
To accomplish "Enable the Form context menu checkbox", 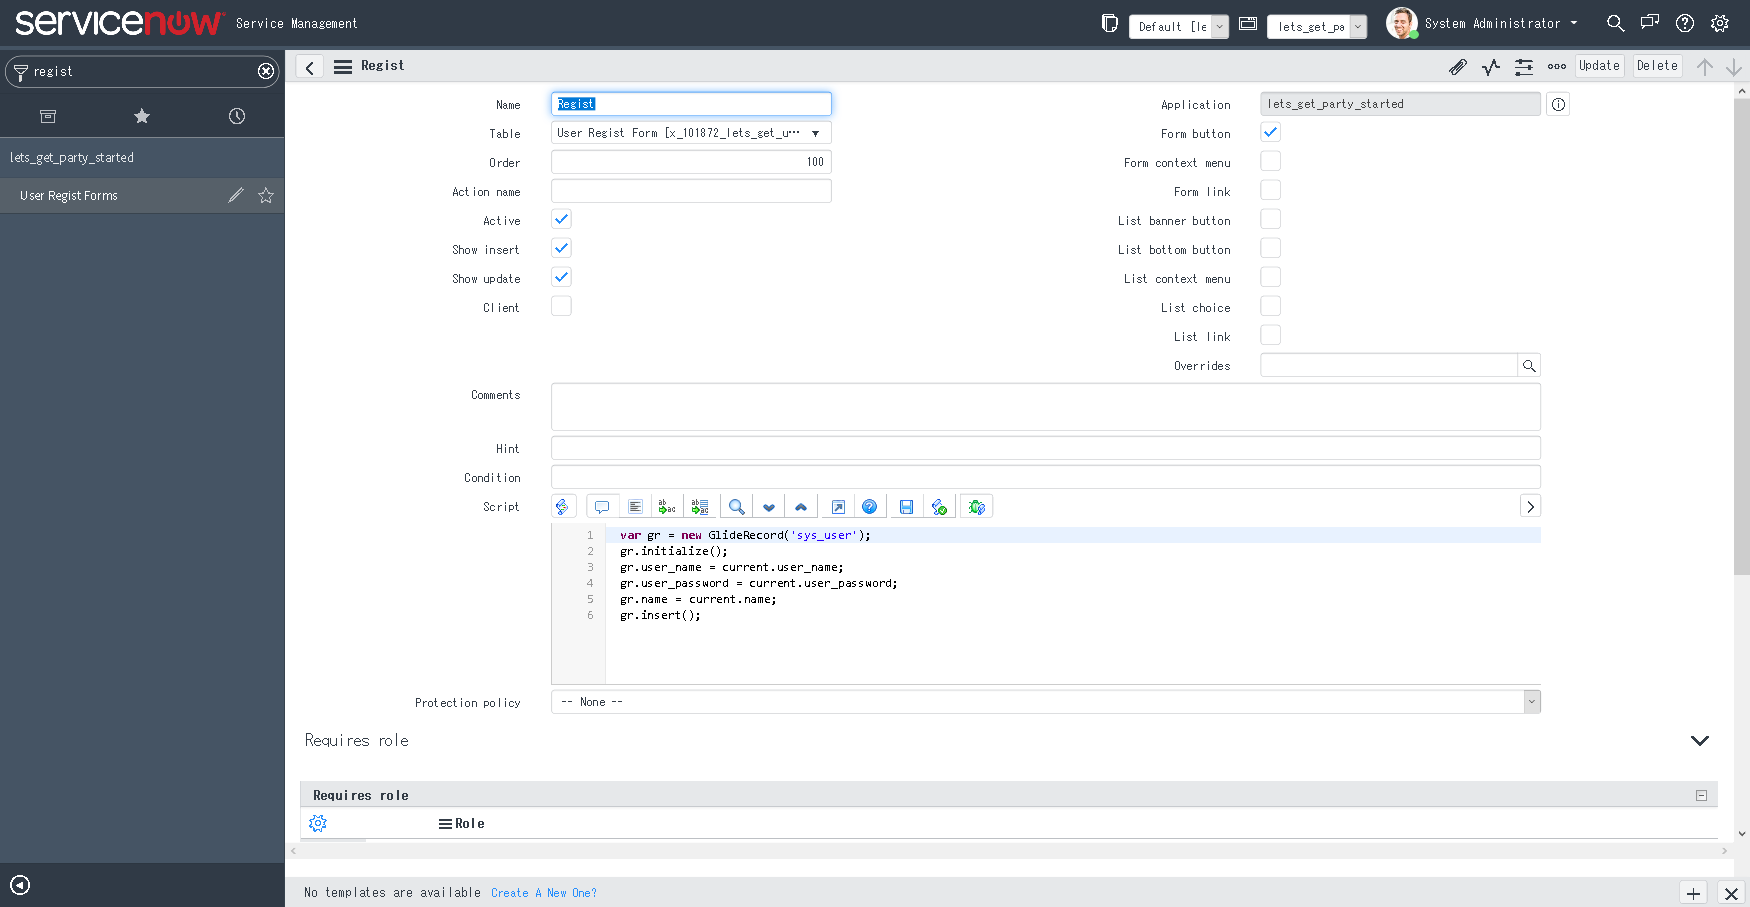I will 1270,160.
